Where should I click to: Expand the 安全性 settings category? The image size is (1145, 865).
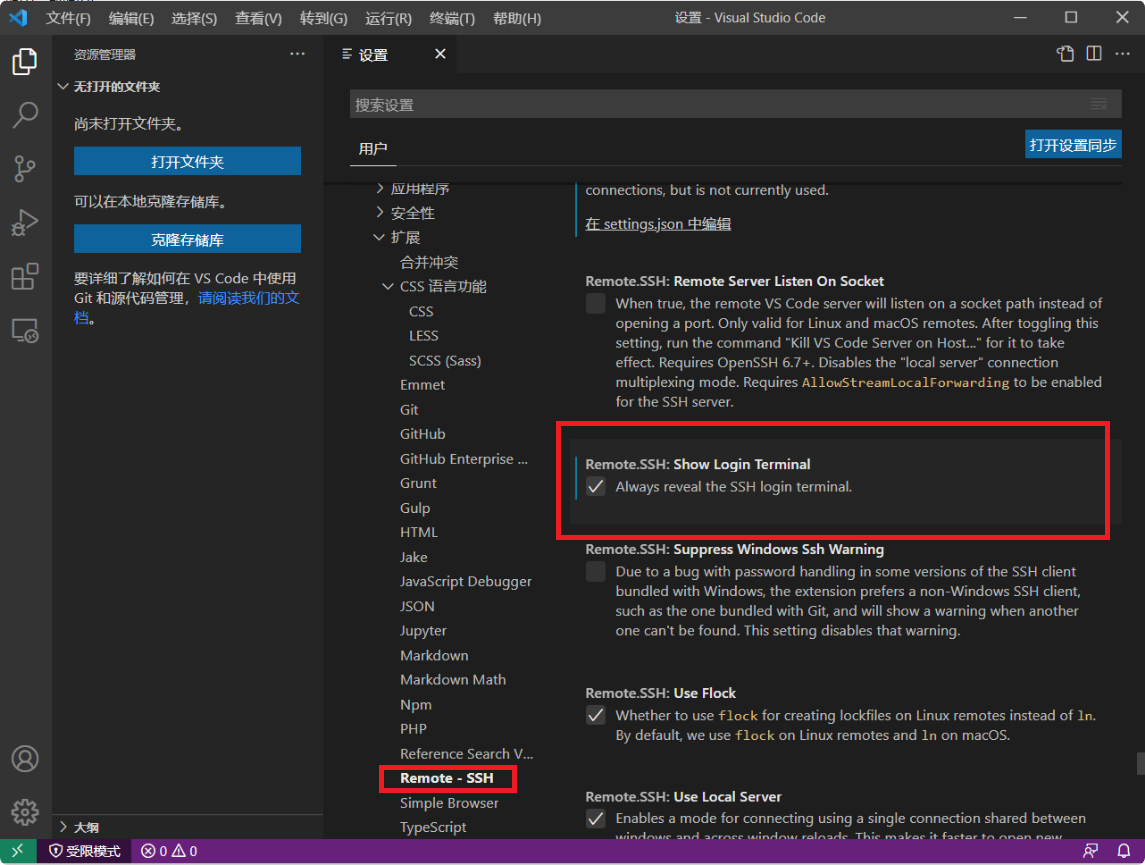point(380,212)
